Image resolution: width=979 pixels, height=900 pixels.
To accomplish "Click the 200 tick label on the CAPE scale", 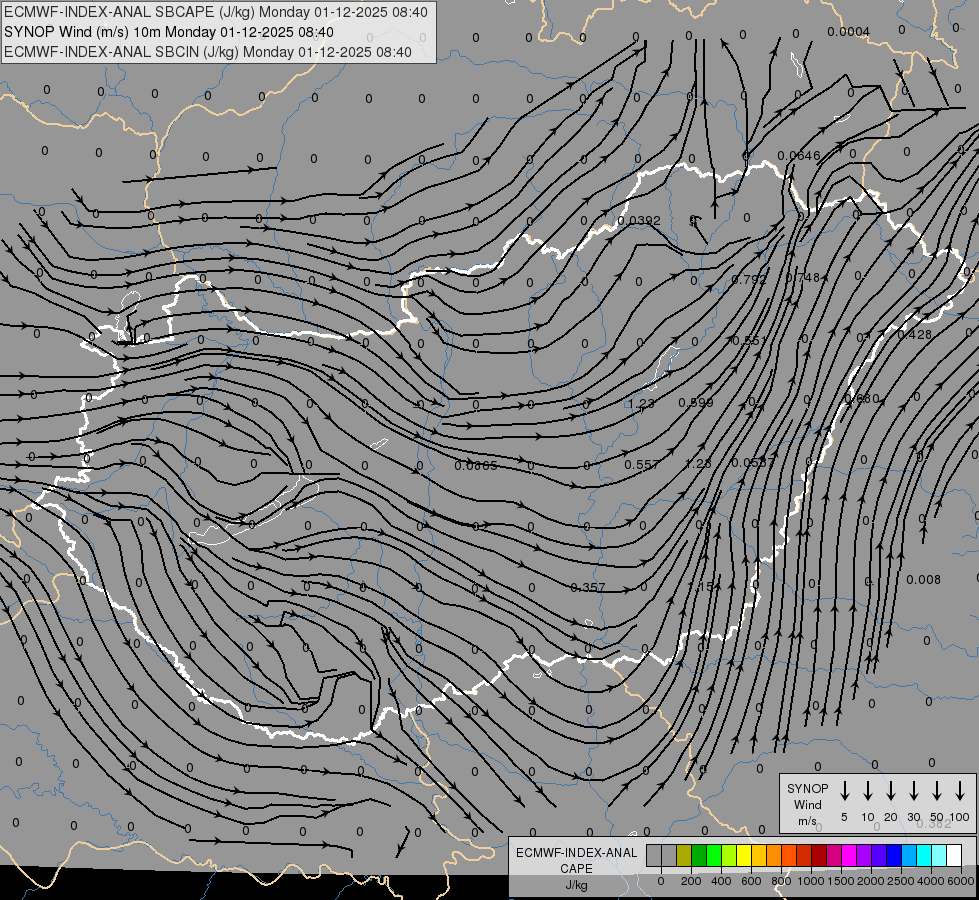I will (691, 881).
